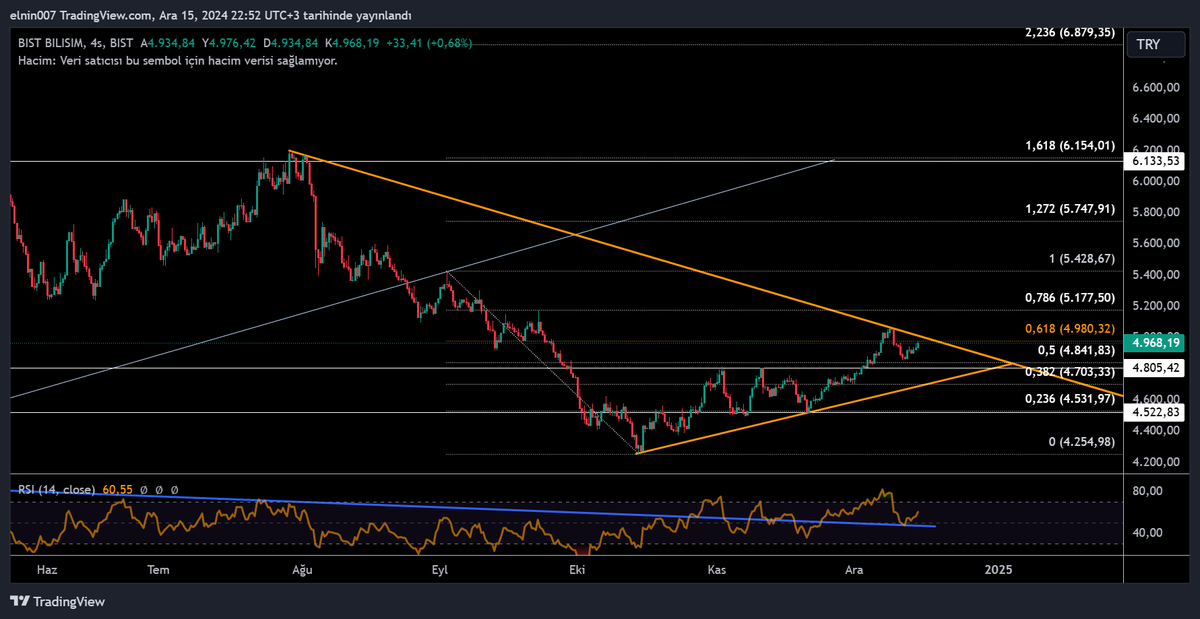Click the 4.200,00 price scale label
The image size is (1200, 619).
(x=1154, y=462)
